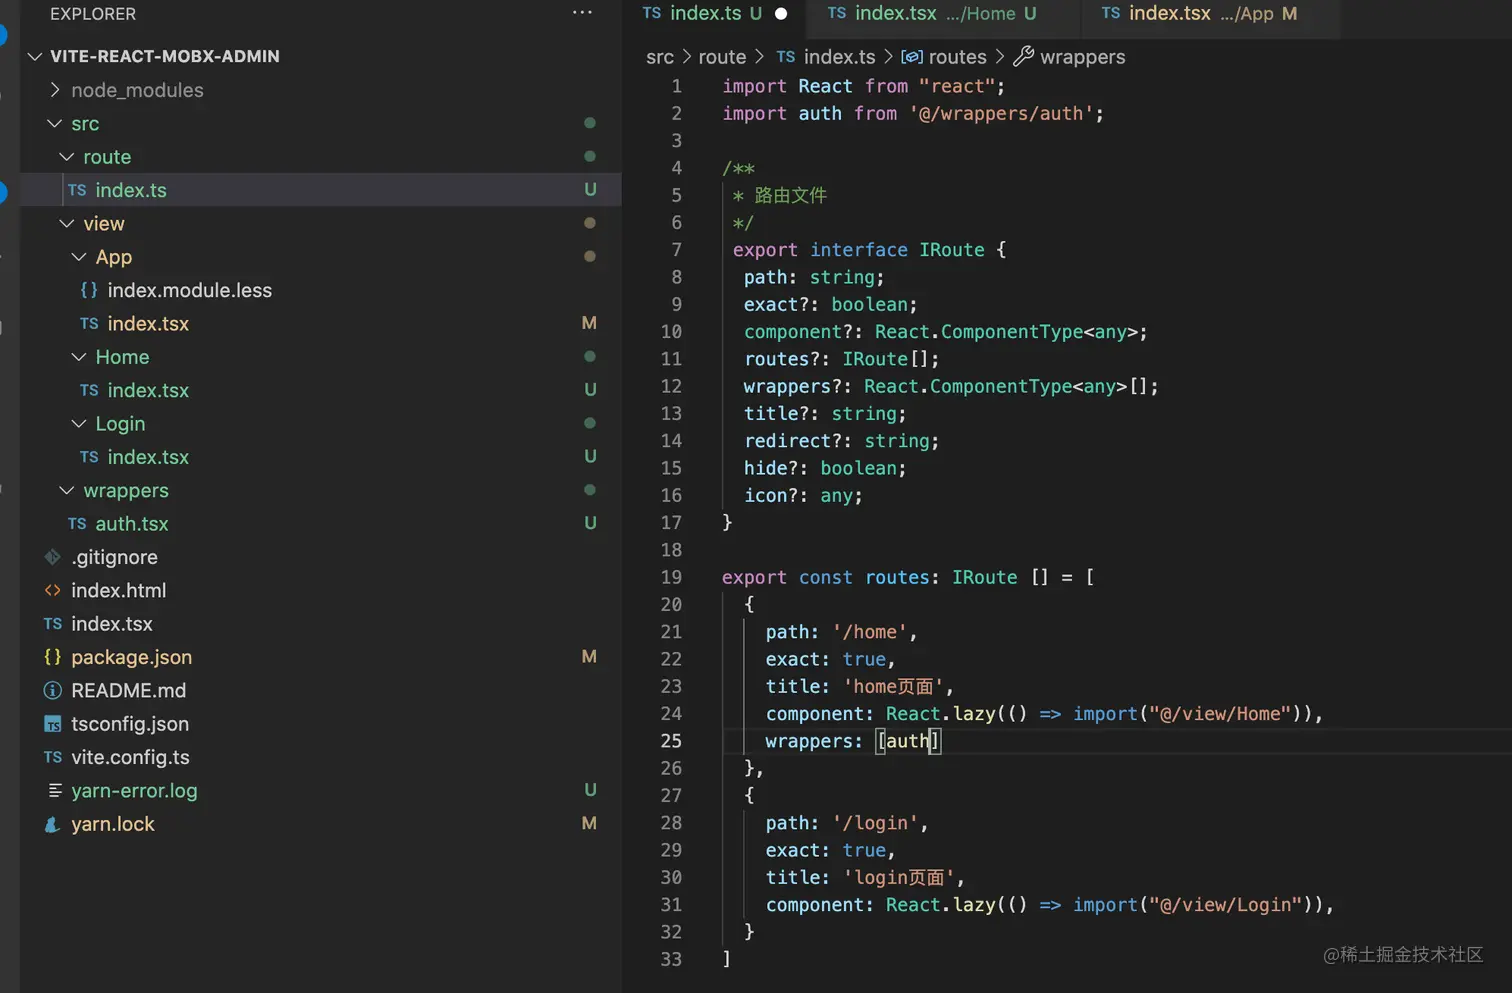Click the src breadcrumb segment
The width and height of the screenshot is (1512, 993).
[x=660, y=57]
